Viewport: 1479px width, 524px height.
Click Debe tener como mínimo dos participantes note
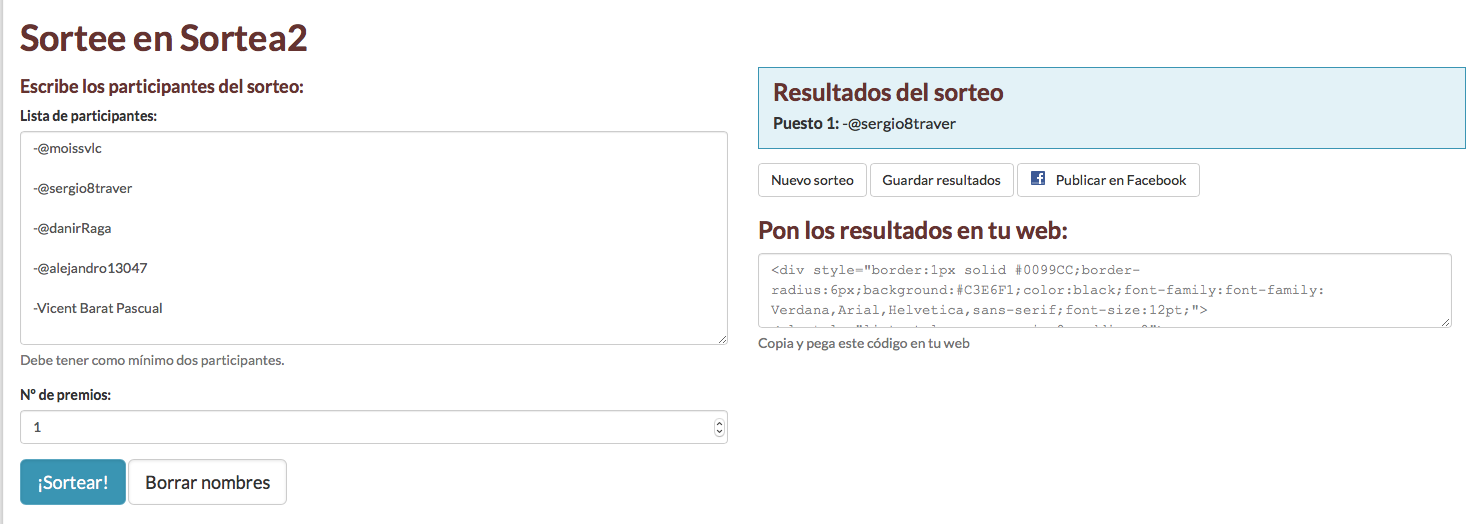click(152, 360)
